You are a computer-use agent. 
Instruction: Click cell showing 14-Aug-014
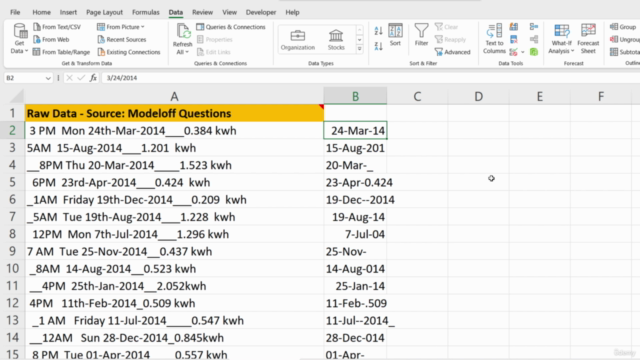click(x=355, y=269)
